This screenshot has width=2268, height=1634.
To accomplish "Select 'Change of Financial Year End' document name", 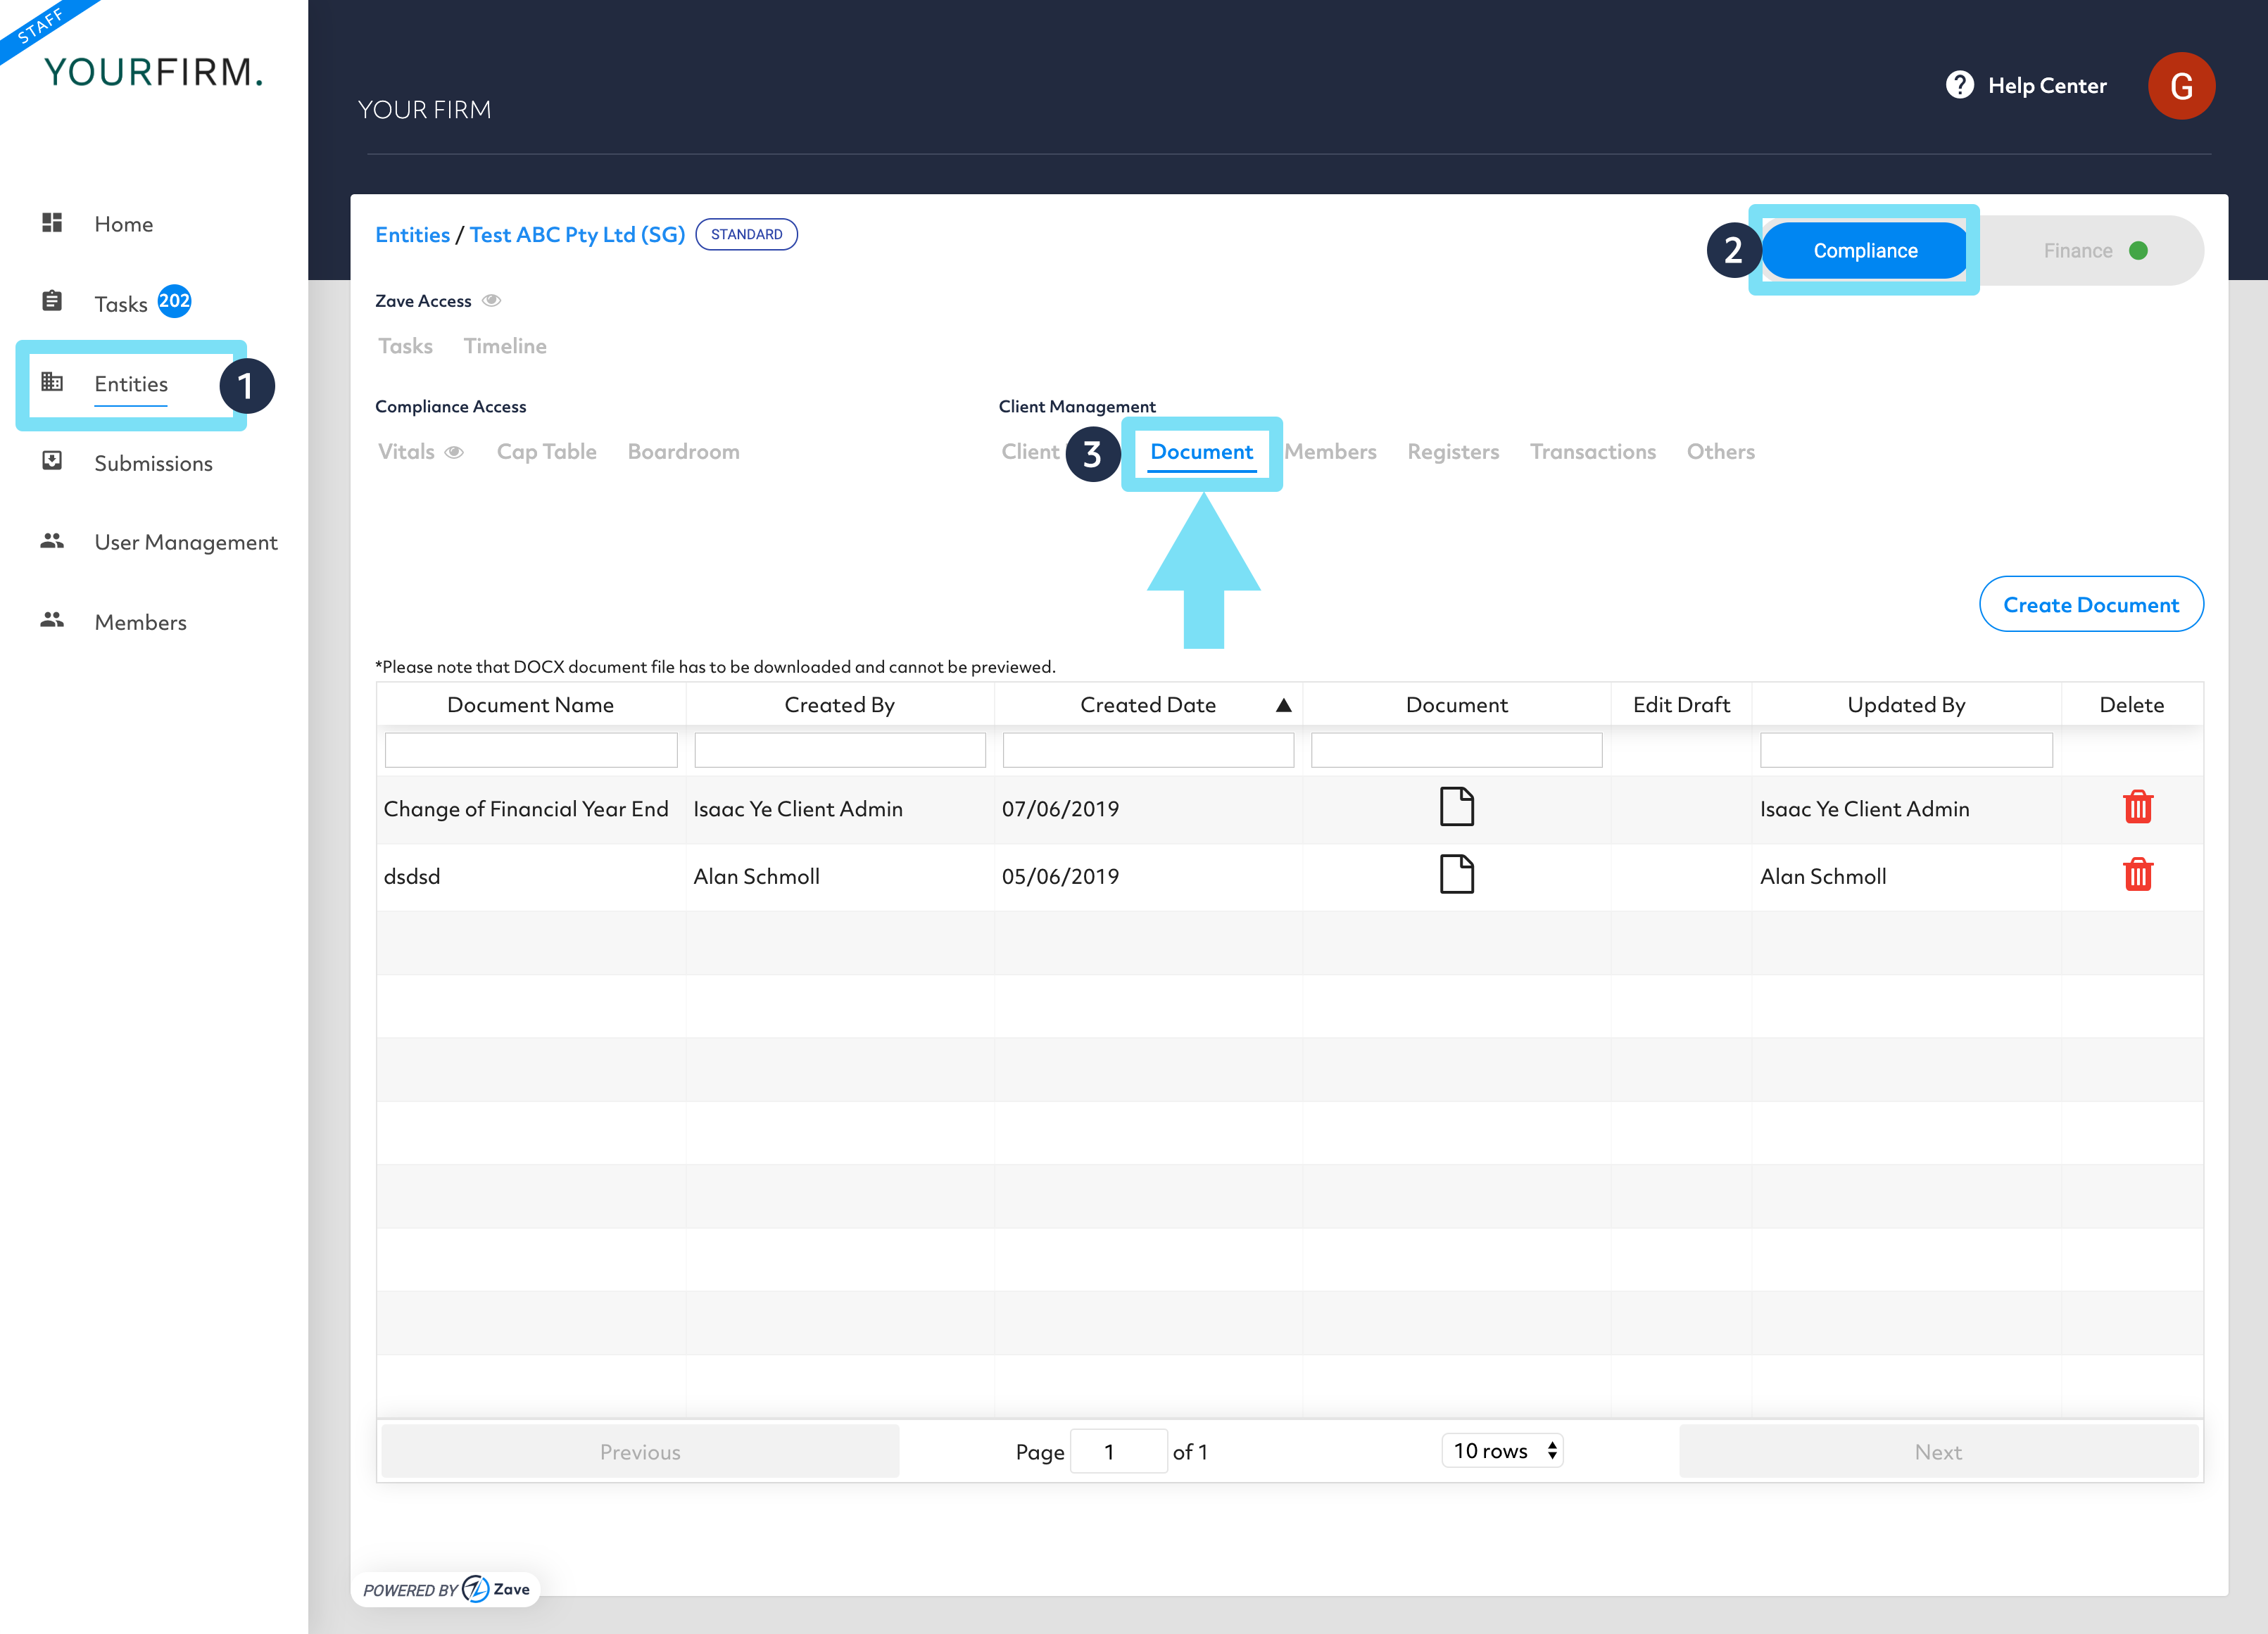I will tap(526, 809).
